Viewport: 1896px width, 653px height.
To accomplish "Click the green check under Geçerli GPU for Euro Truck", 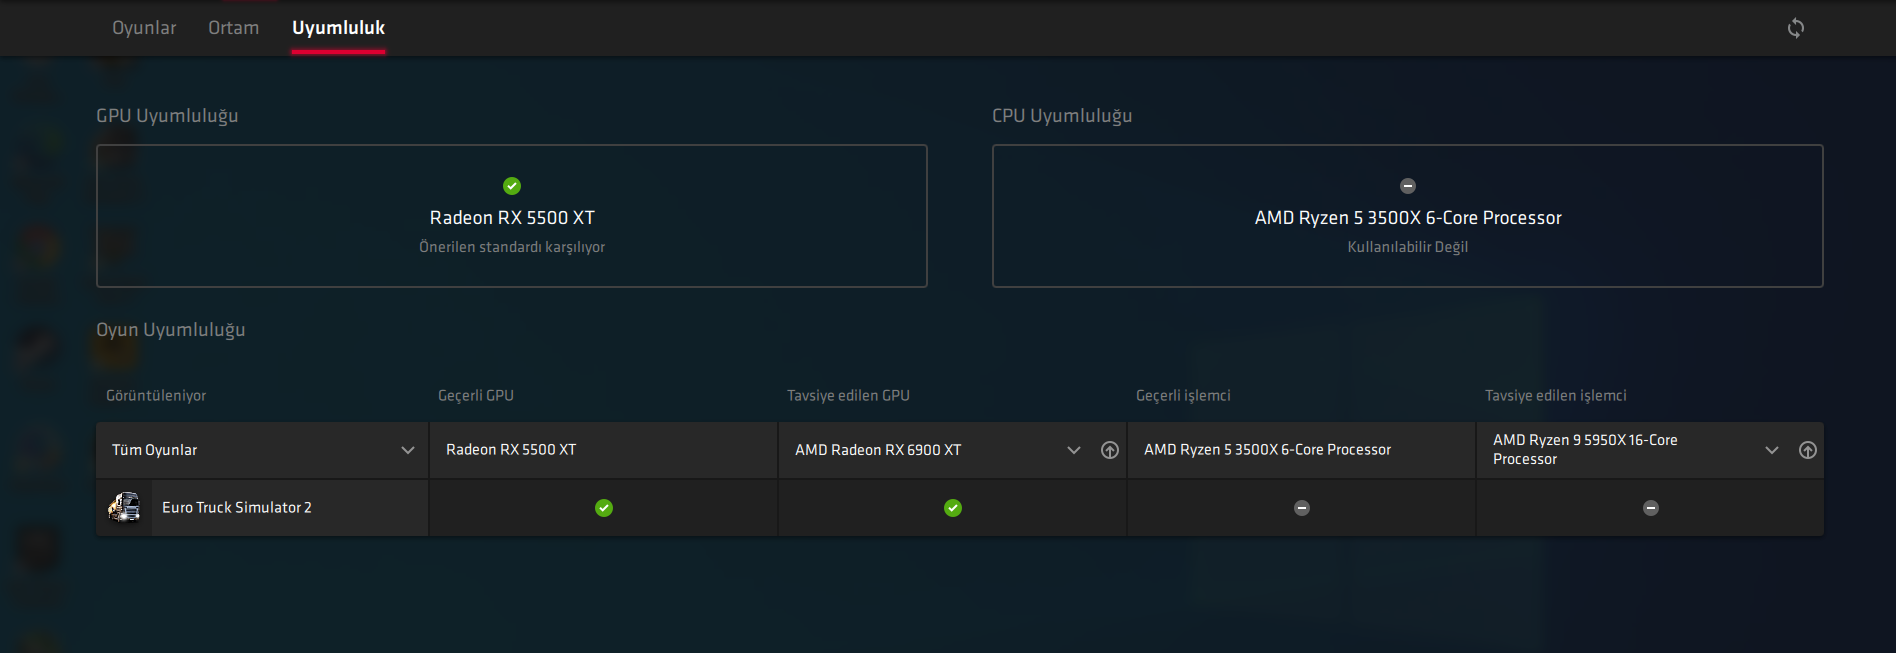I will point(604,508).
